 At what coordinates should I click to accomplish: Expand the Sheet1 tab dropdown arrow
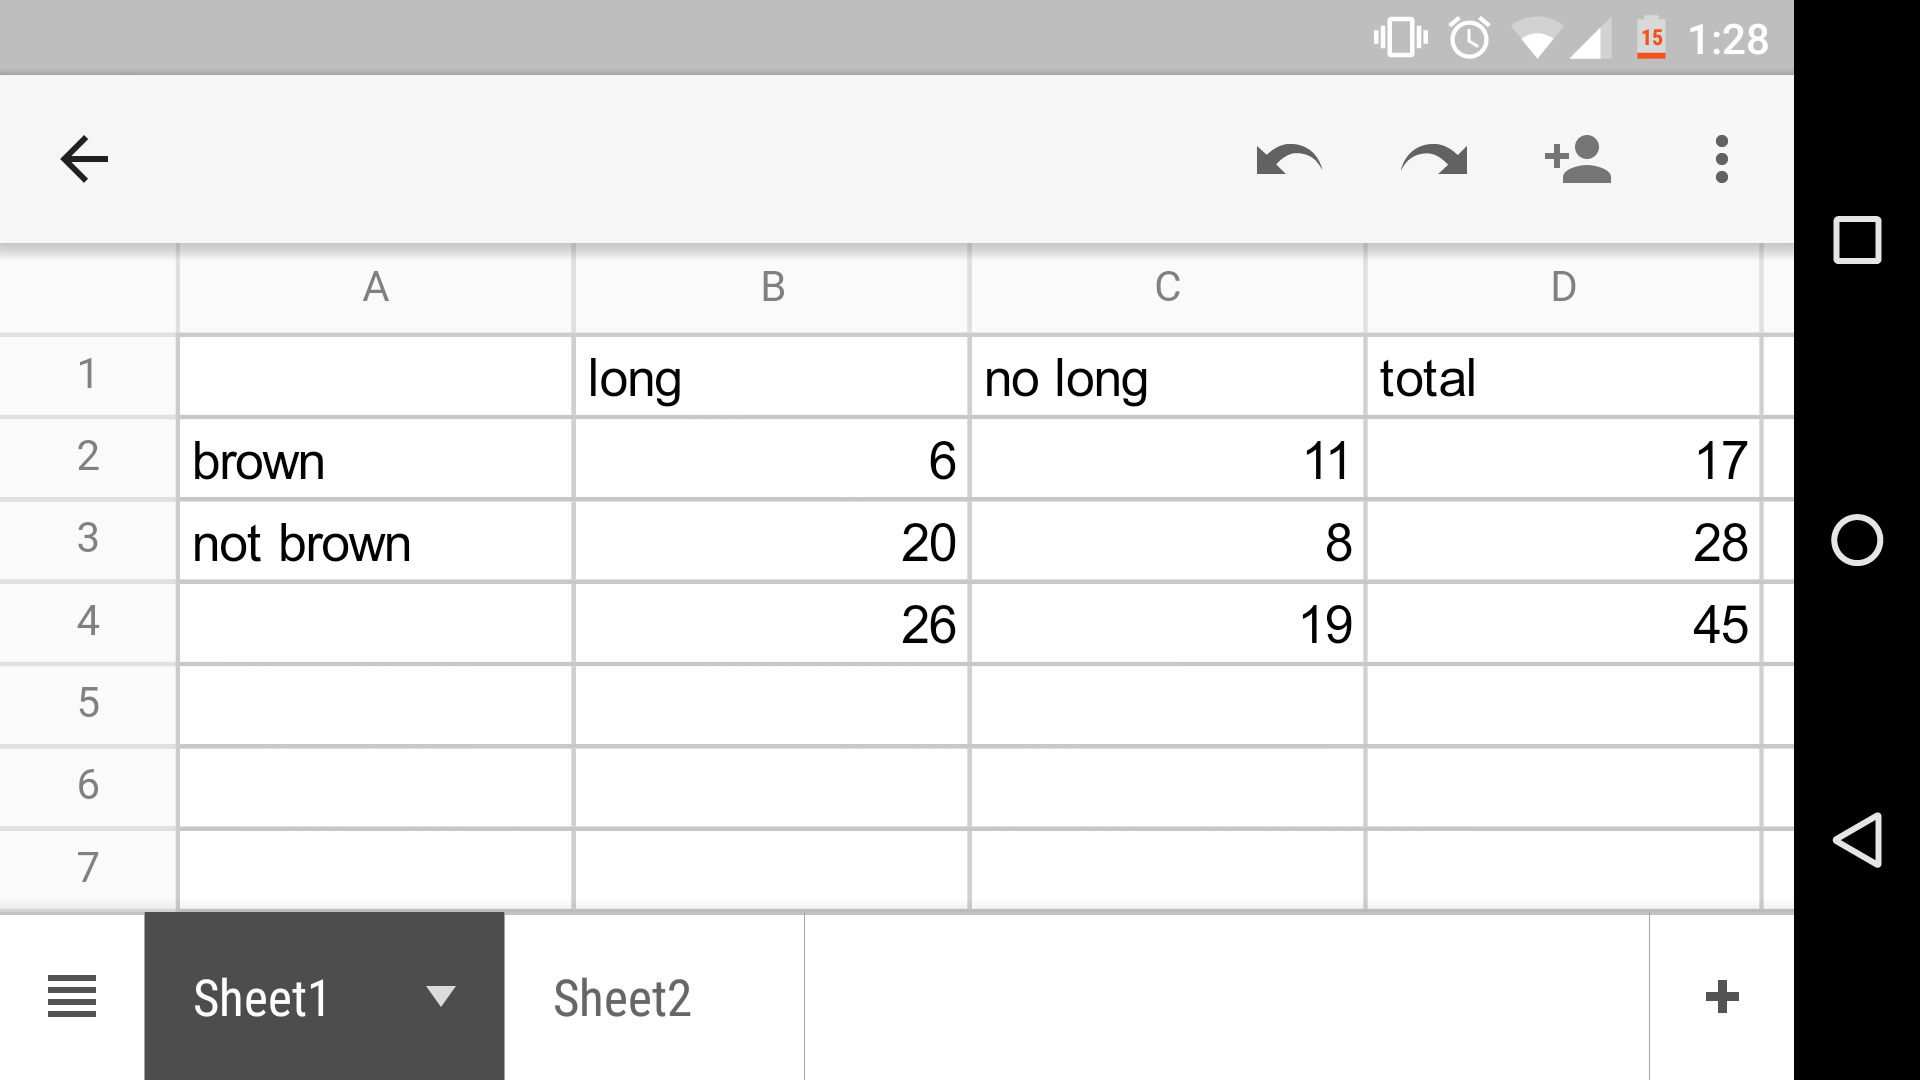pos(440,996)
